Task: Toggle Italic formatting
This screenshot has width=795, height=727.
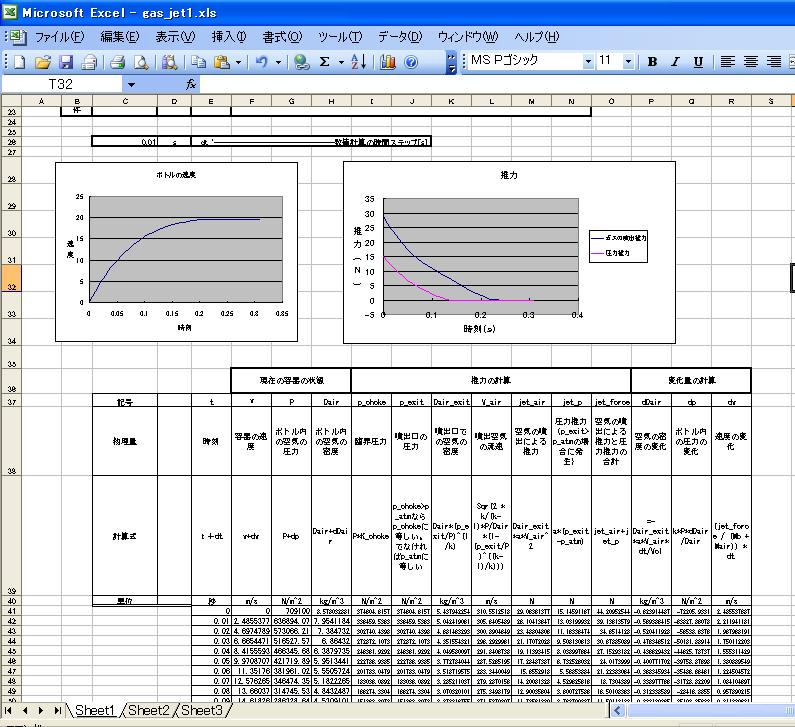Action: [x=675, y=62]
